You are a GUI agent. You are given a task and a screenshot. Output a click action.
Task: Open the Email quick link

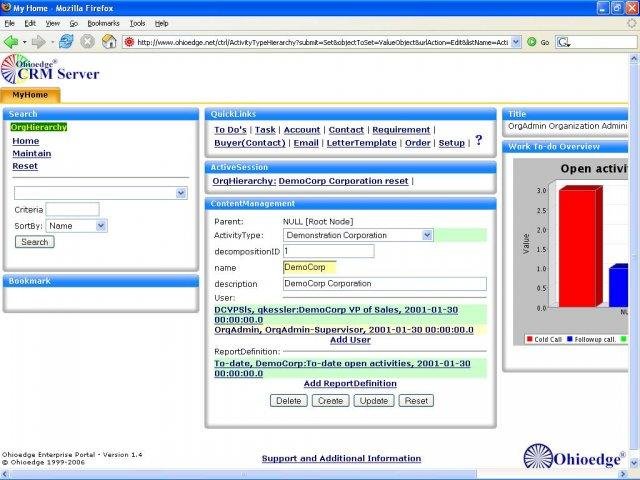pyautogui.click(x=306, y=143)
